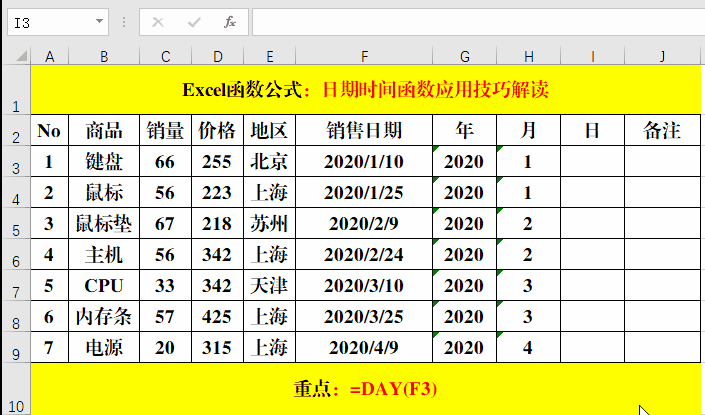Select column H header

click(x=529, y=57)
